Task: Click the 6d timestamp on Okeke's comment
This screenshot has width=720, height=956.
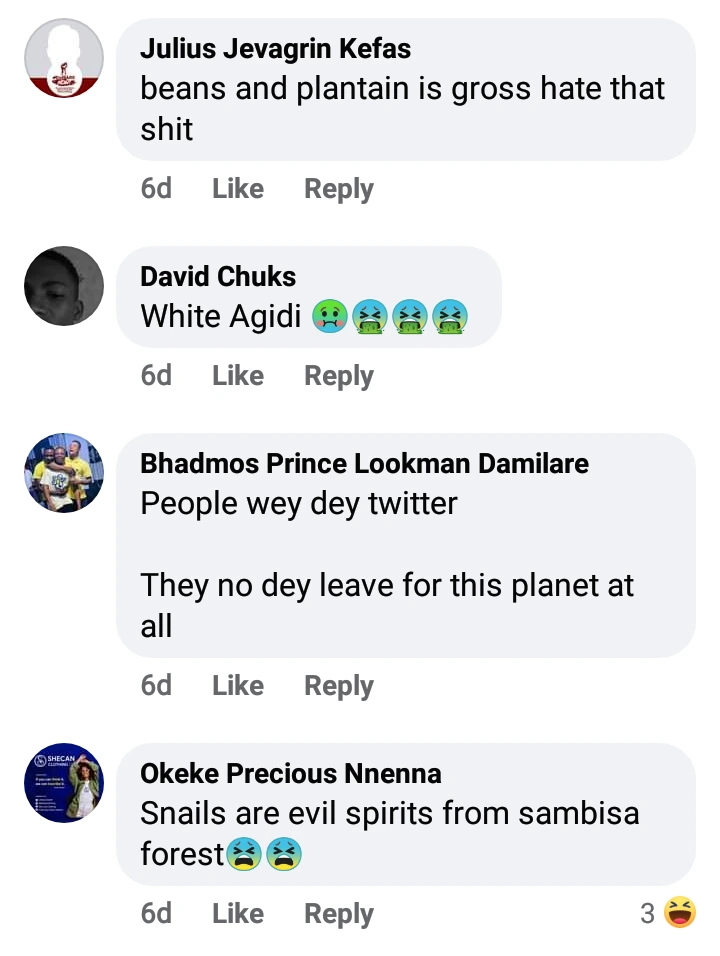Action: click(x=156, y=914)
